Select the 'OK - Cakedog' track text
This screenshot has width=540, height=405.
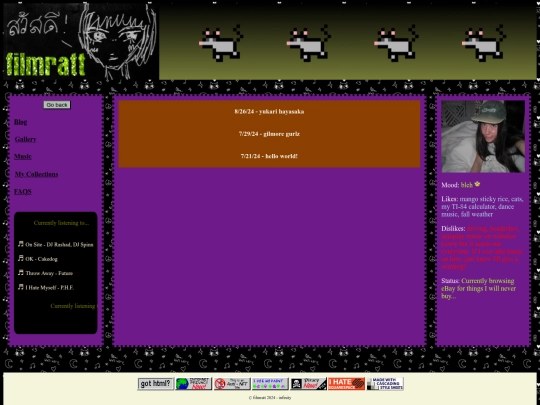[41, 259]
